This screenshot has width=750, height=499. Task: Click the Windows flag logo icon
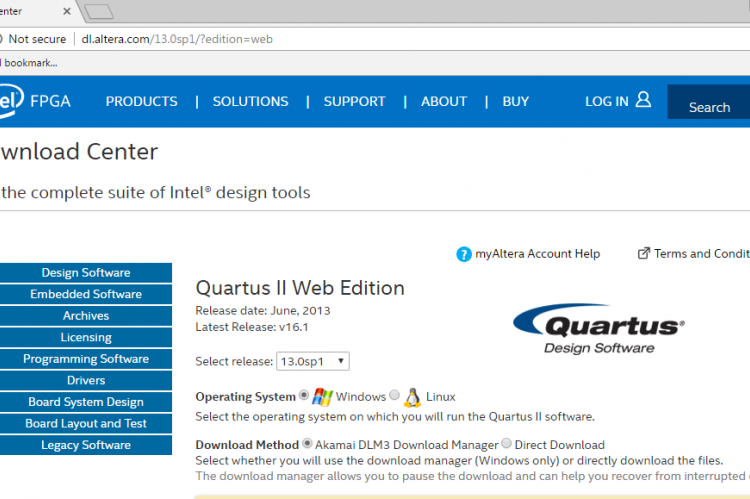322,397
